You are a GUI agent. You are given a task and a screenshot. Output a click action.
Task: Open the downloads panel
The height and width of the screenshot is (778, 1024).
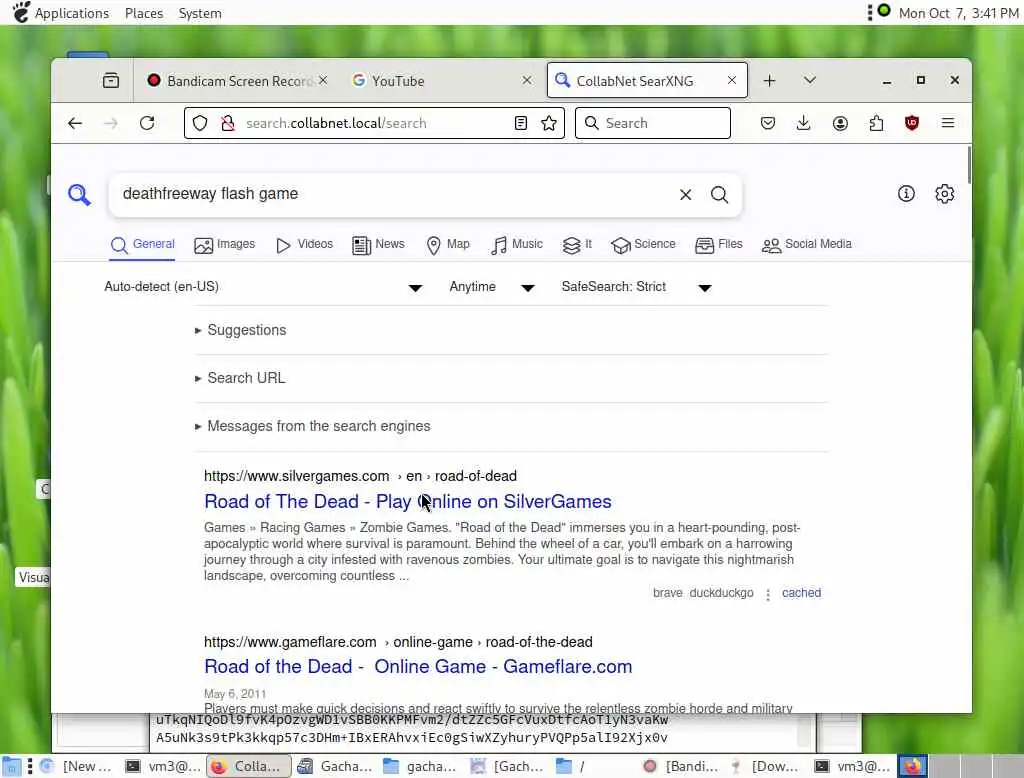tap(804, 123)
